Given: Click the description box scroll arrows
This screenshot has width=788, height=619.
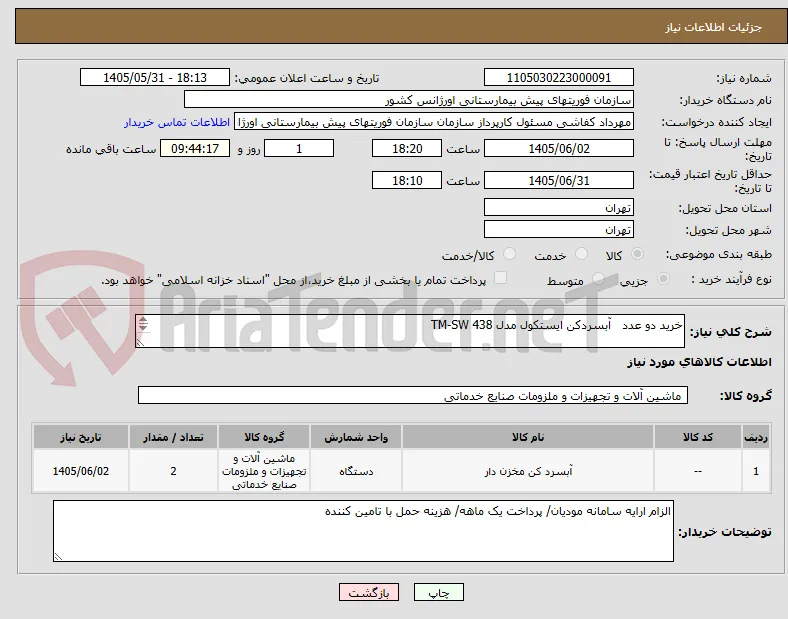Looking at the screenshot, I should (x=143, y=324).
